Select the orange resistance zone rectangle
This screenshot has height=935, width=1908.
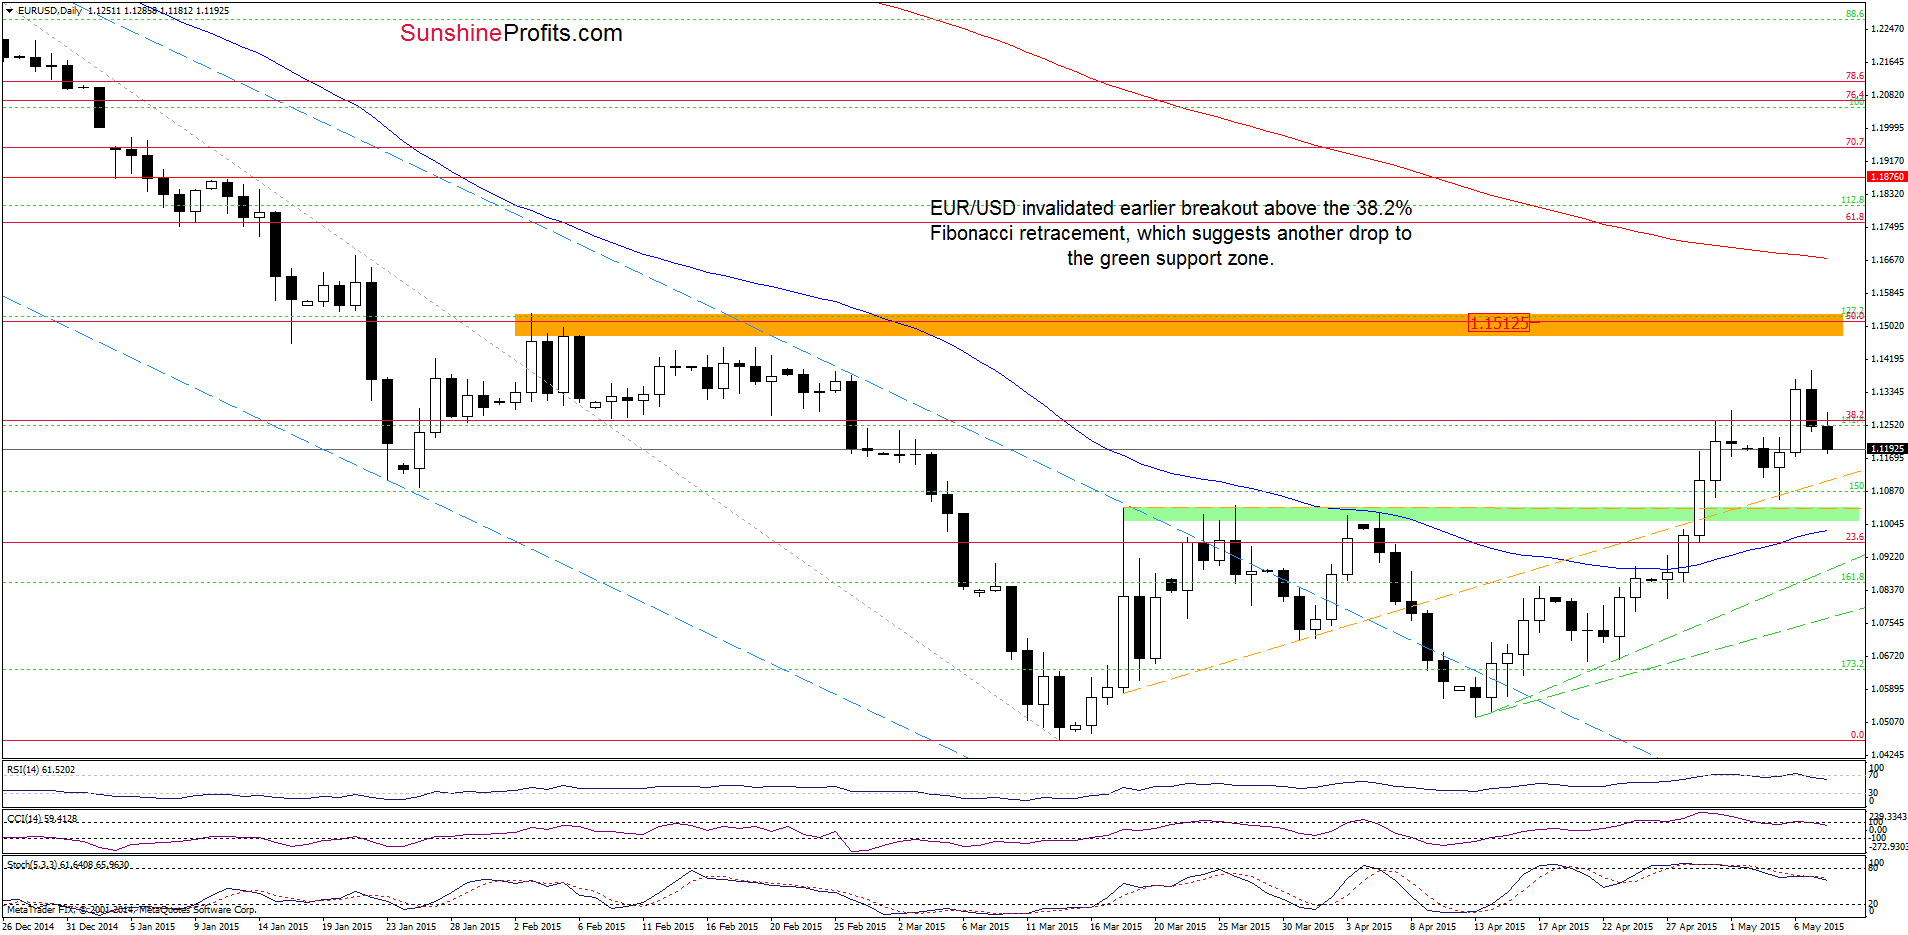tap(1178, 325)
